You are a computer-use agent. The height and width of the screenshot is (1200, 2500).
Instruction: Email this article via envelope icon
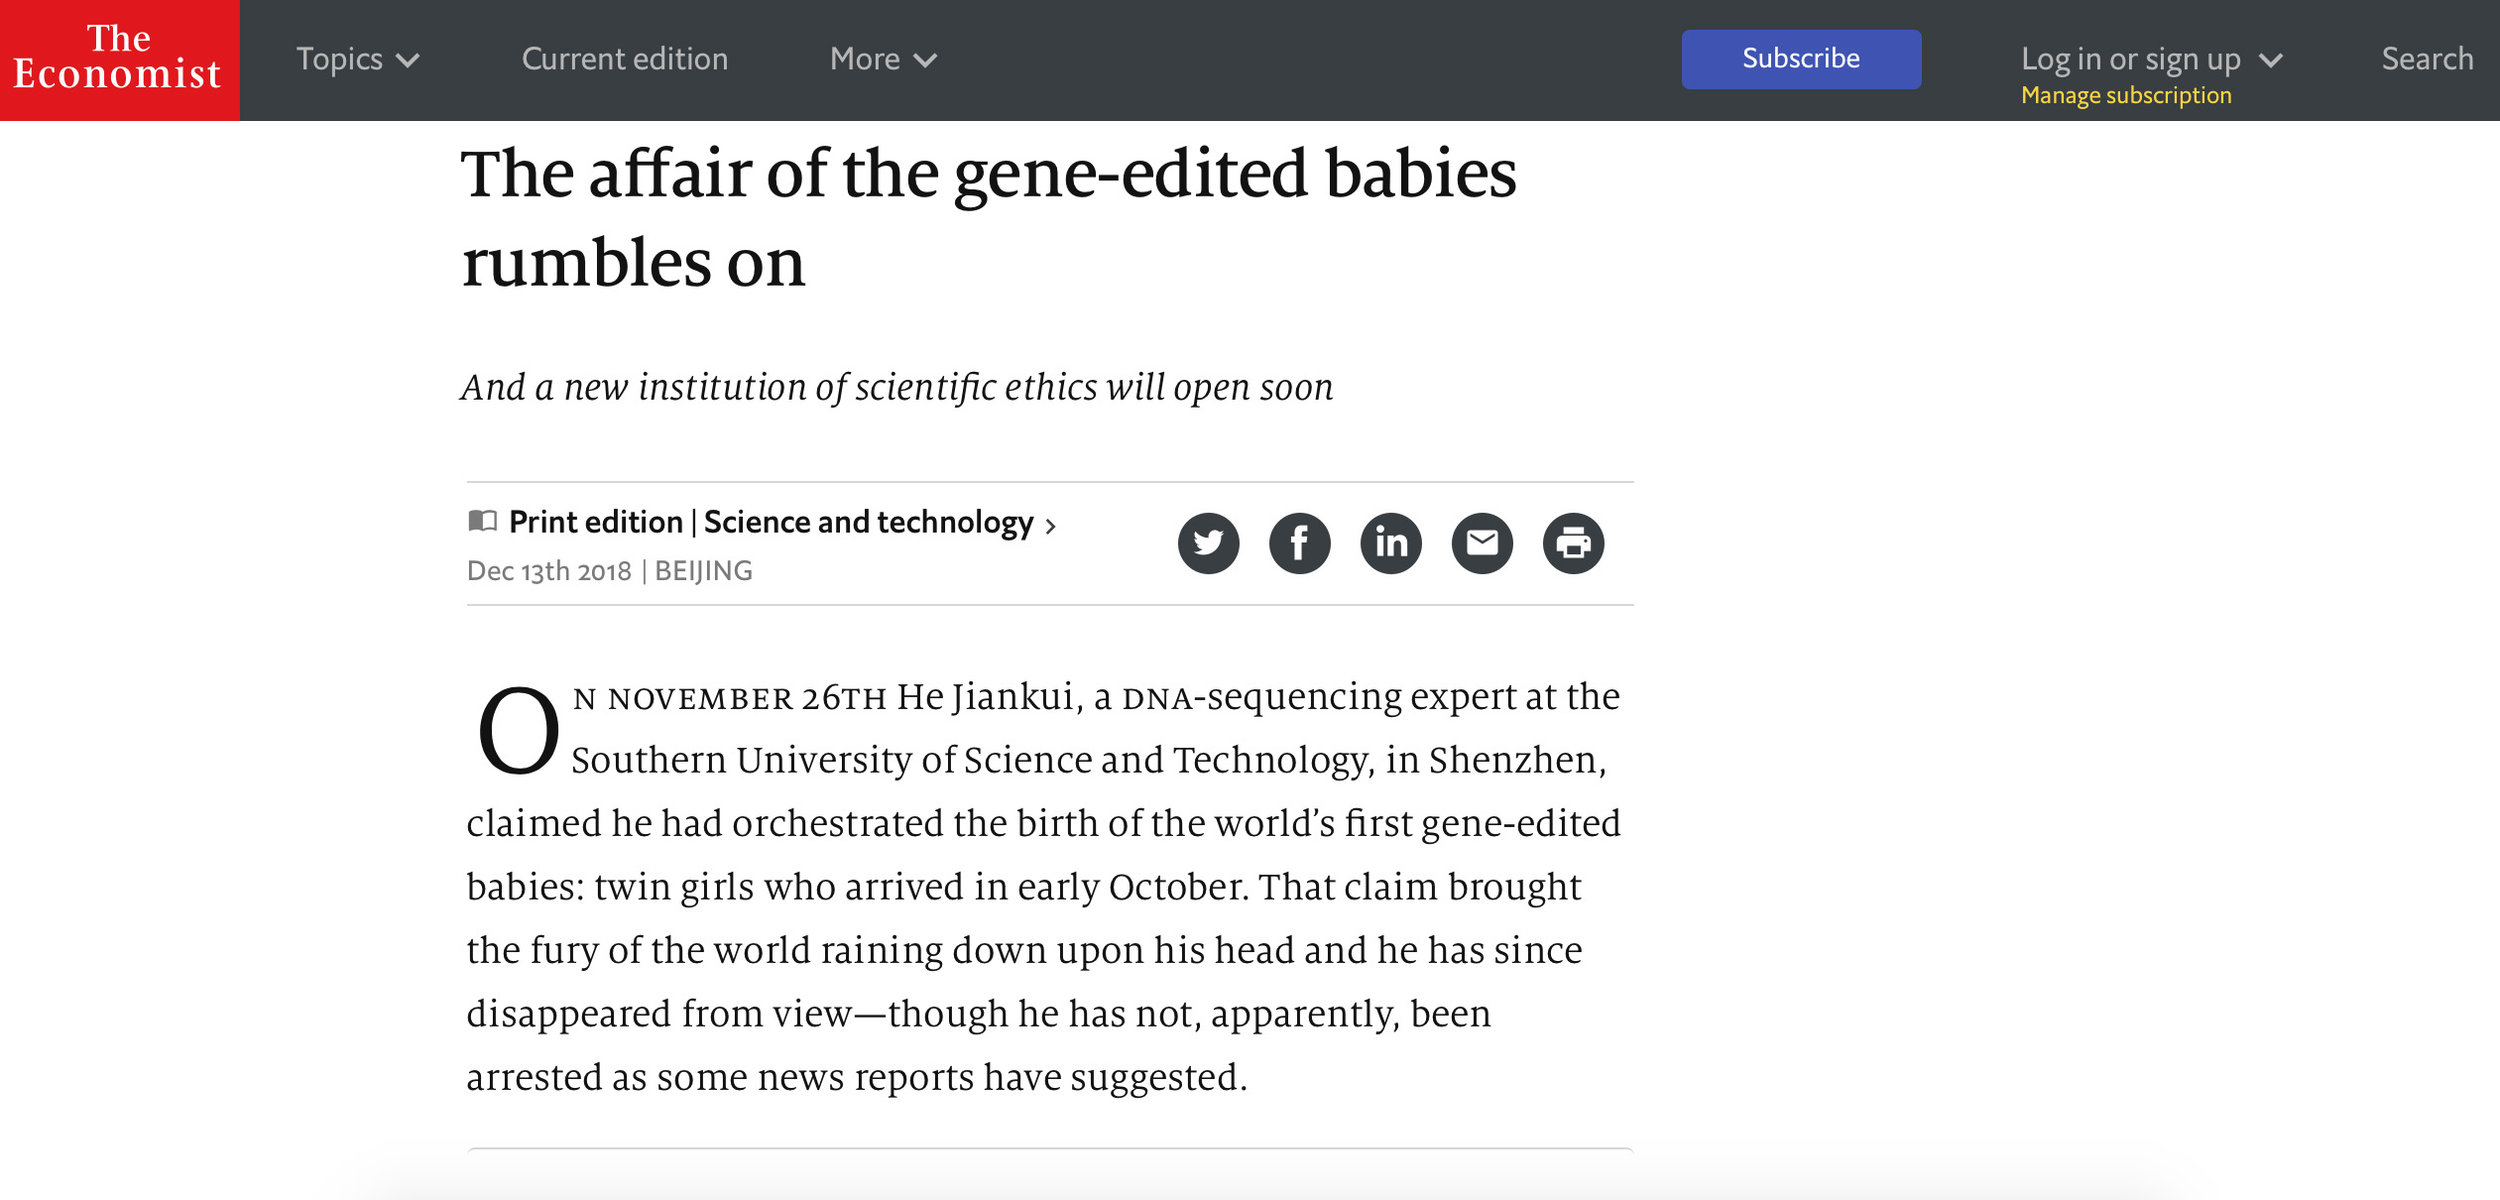point(1481,543)
